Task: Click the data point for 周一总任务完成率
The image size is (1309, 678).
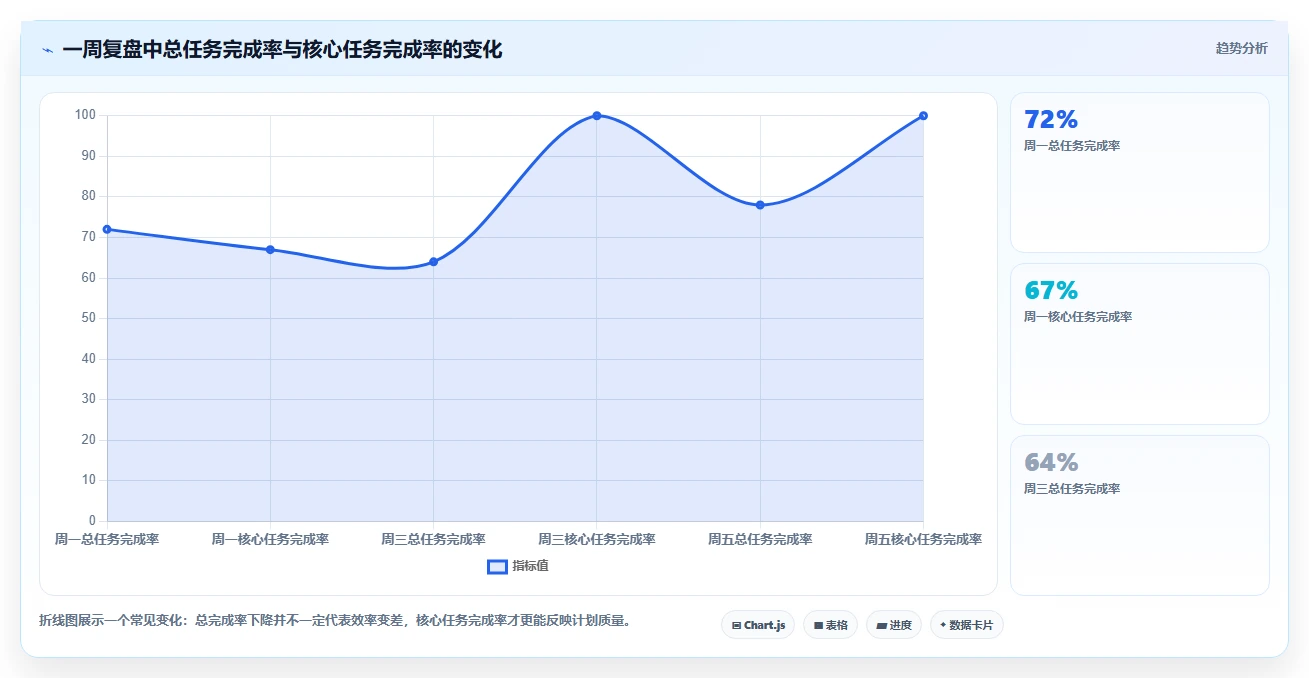Action: point(107,229)
